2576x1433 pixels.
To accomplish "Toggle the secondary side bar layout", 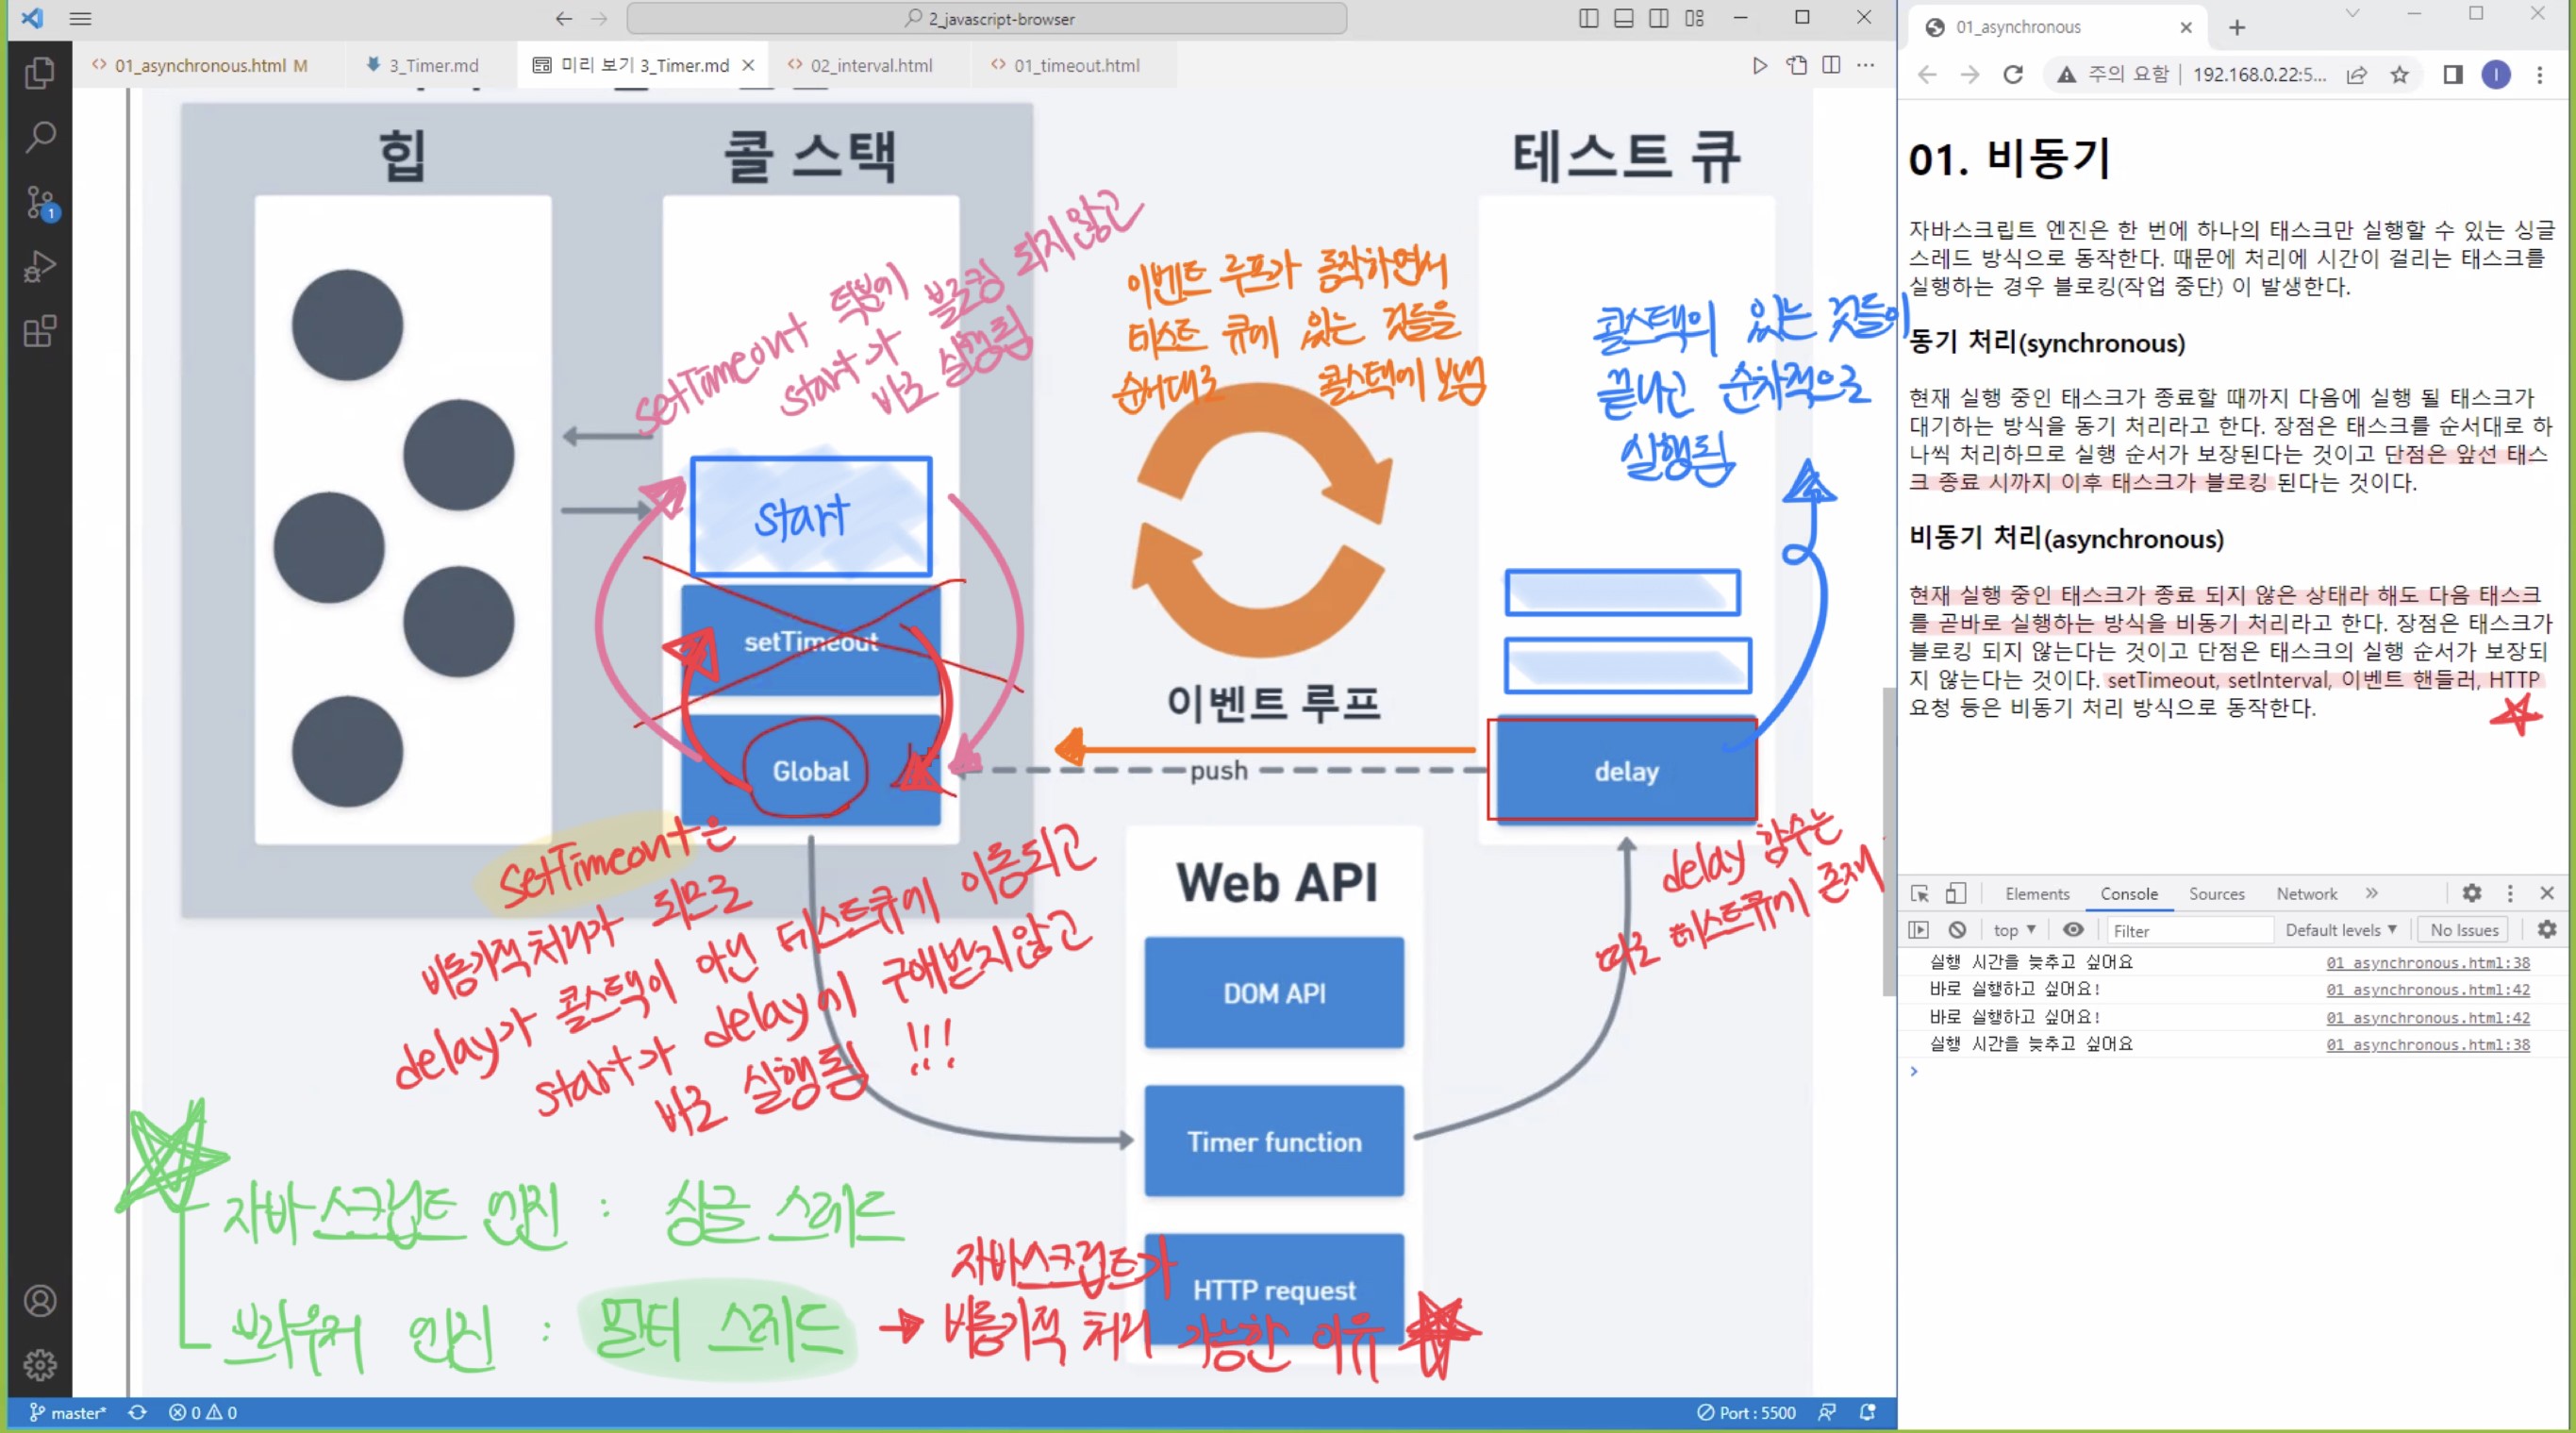I will click(1658, 18).
